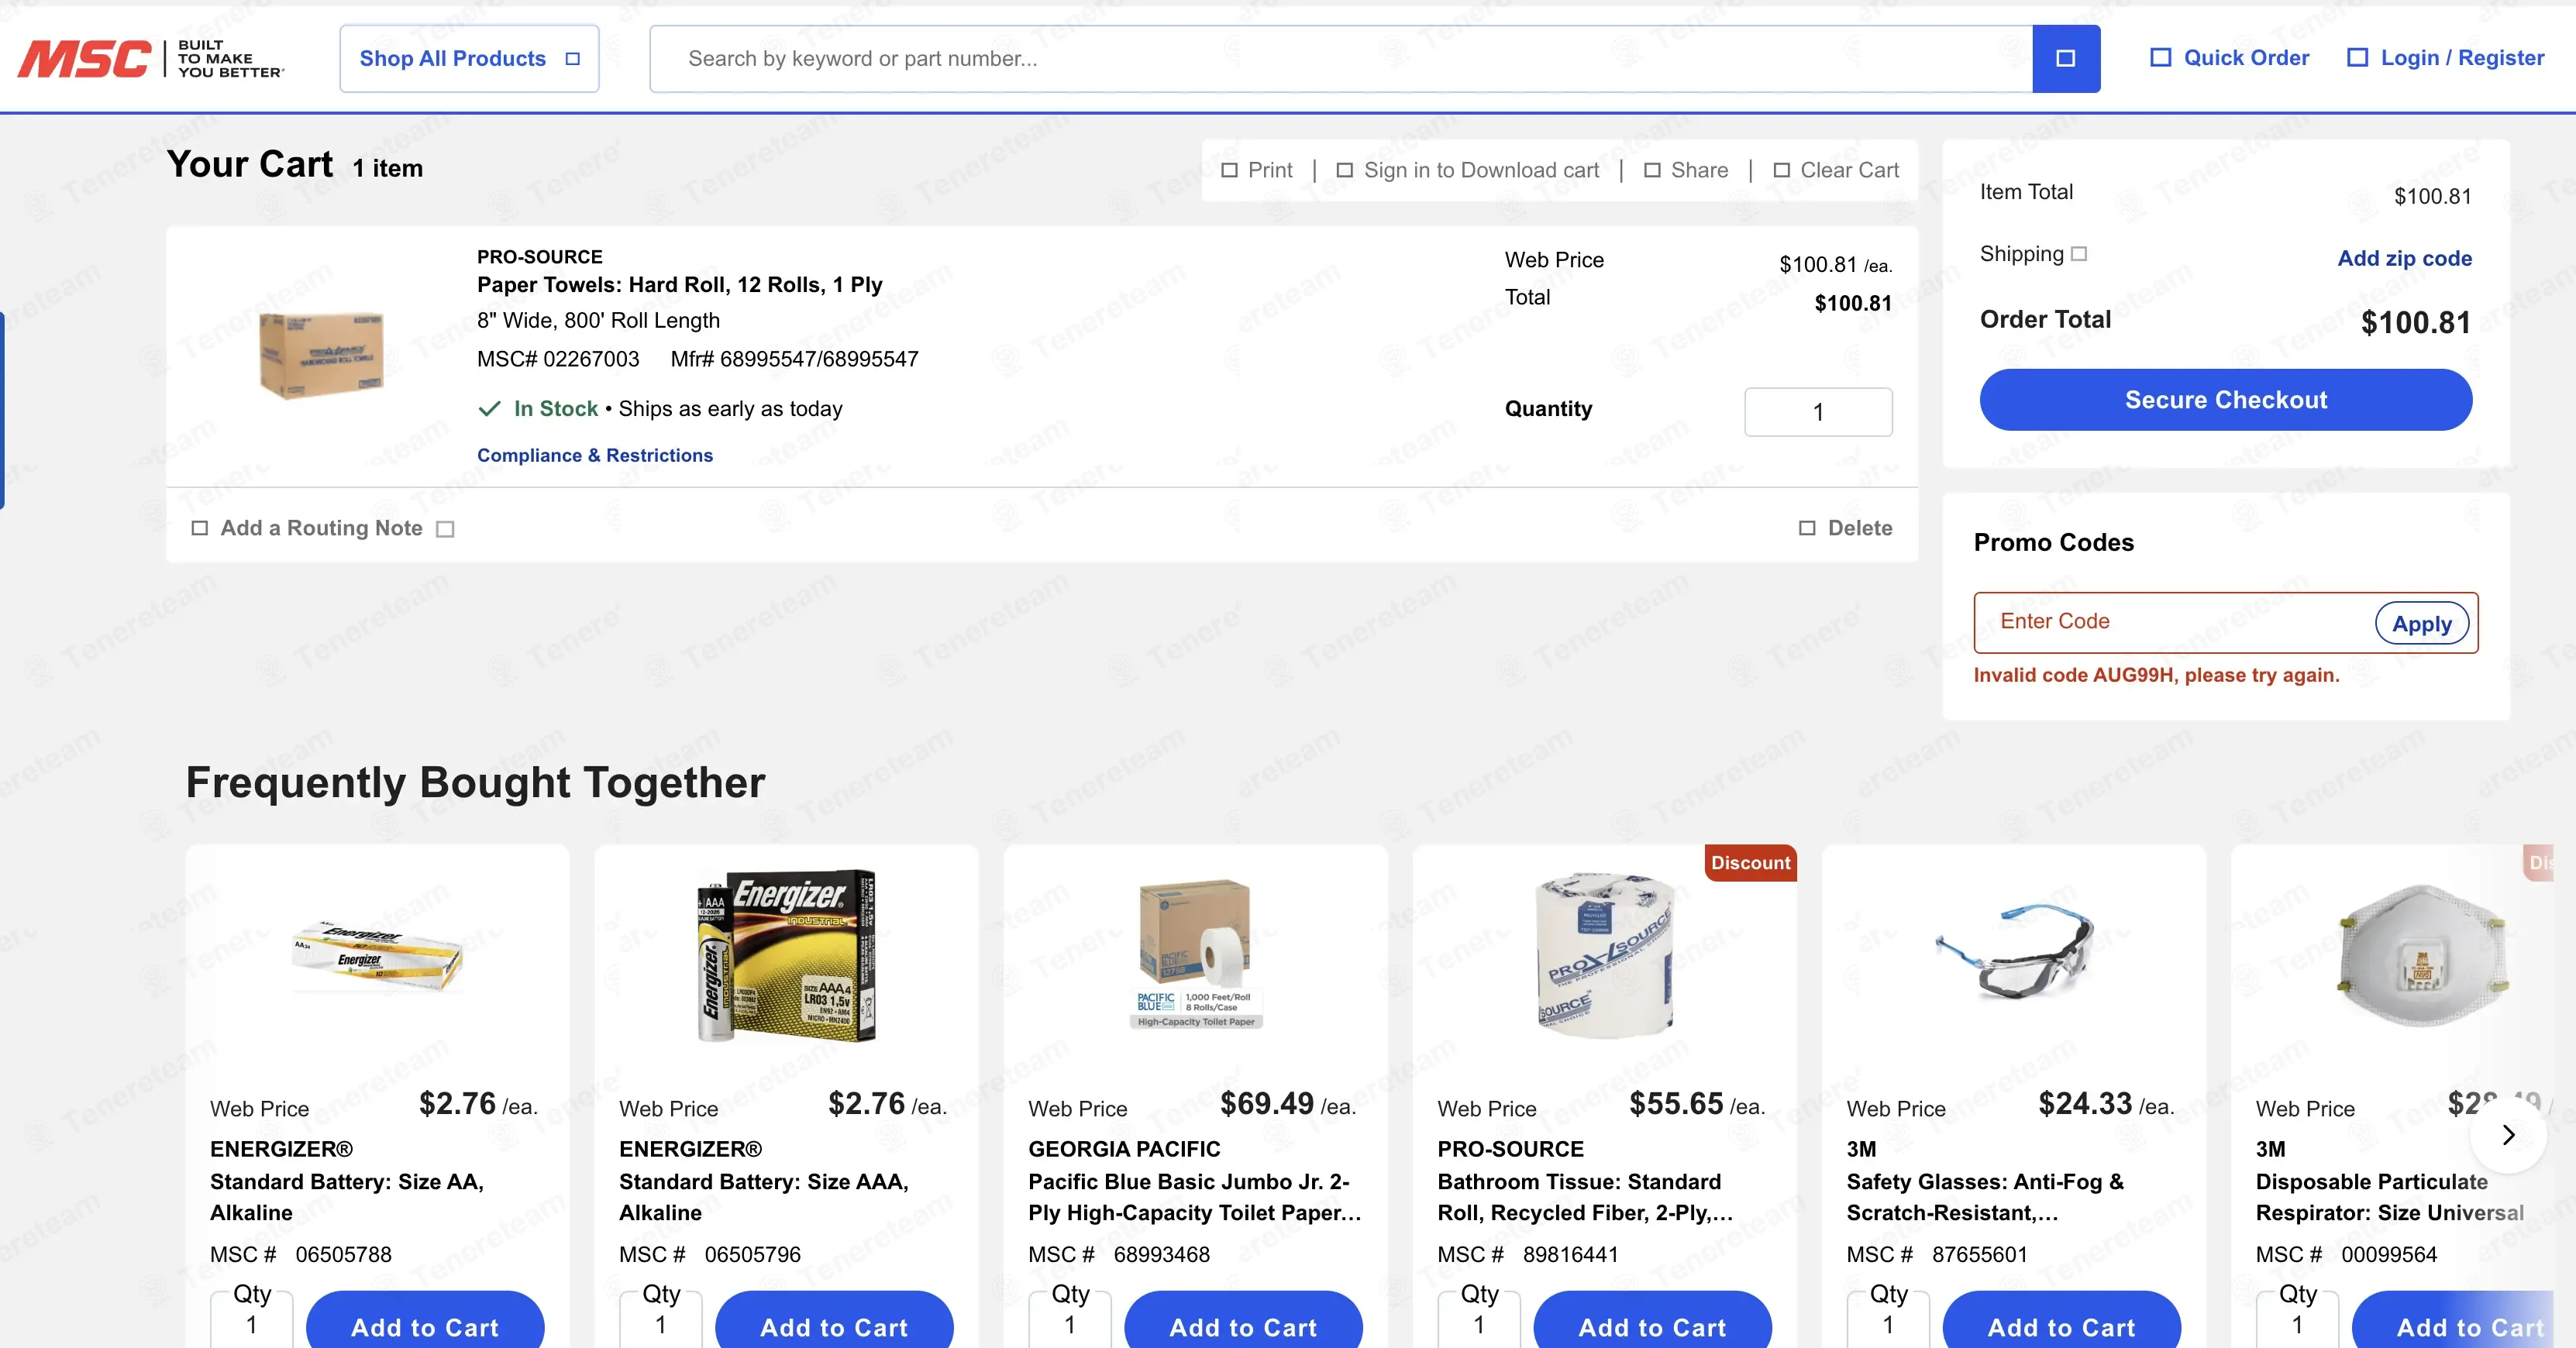Click the Download cart icon
2576x1348 pixels.
point(1345,171)
